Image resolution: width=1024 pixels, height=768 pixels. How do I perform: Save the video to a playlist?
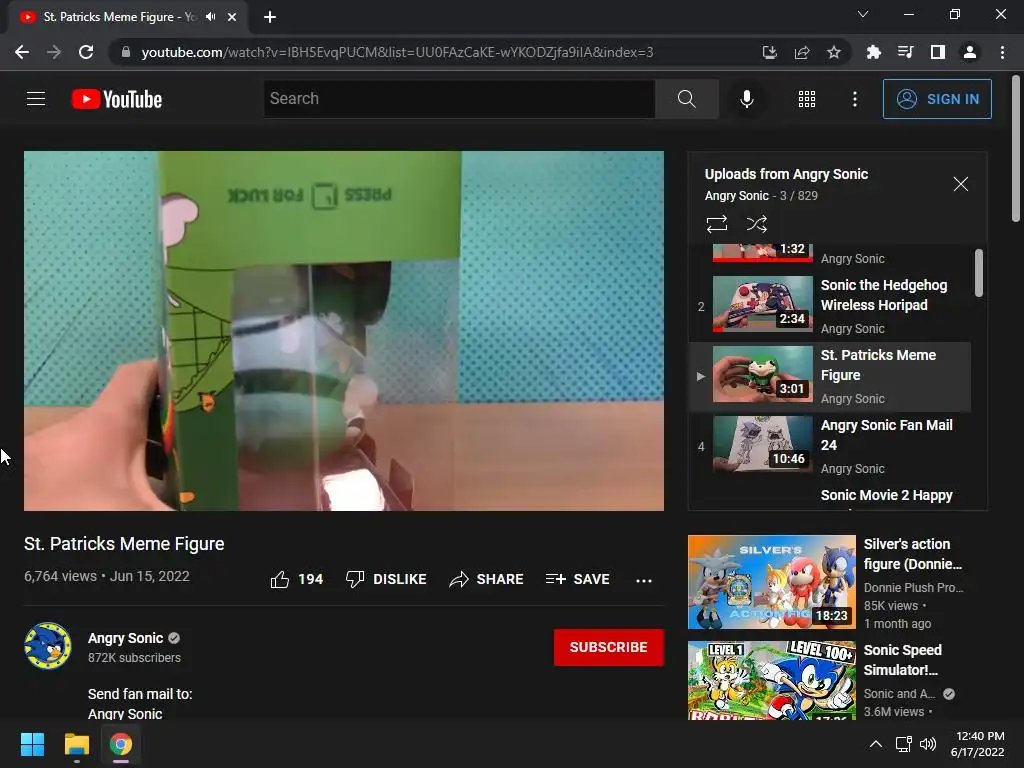click(578, 579)
